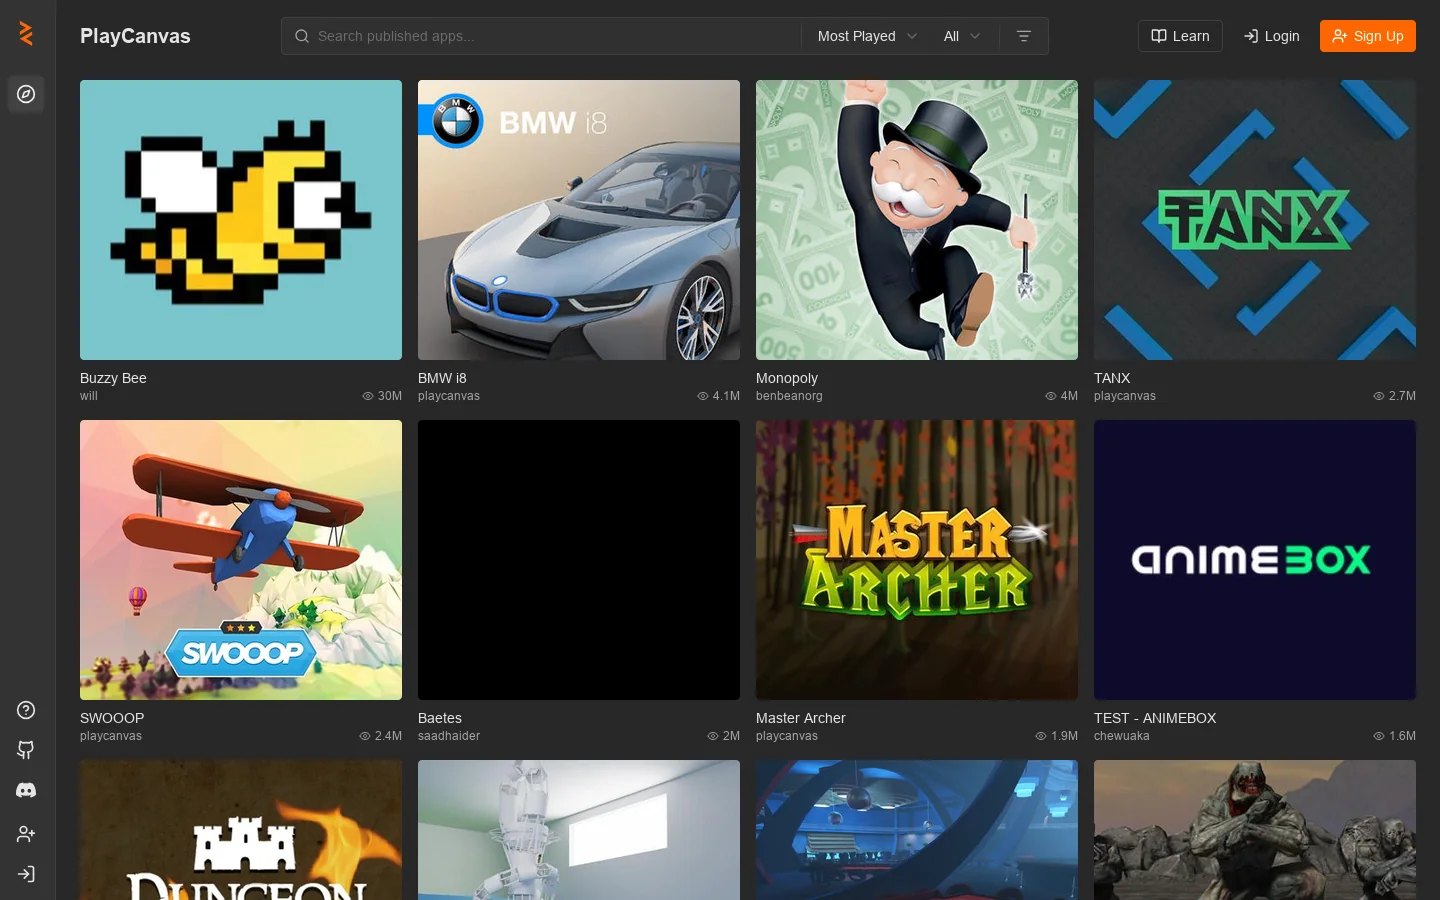Click the Learn button
Image resolution: width=1440 pixels, height=900 pixels.
[x=1180, y=36]
